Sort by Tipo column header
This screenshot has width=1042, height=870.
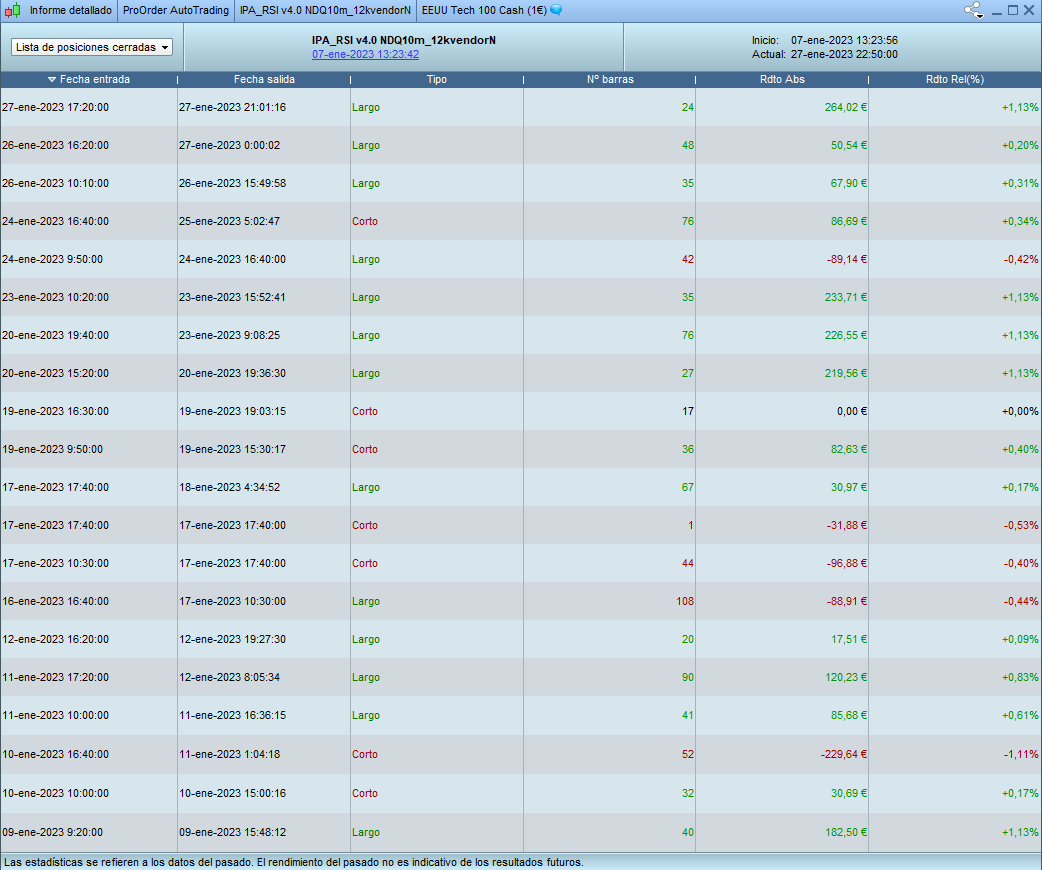click(437, 80)
